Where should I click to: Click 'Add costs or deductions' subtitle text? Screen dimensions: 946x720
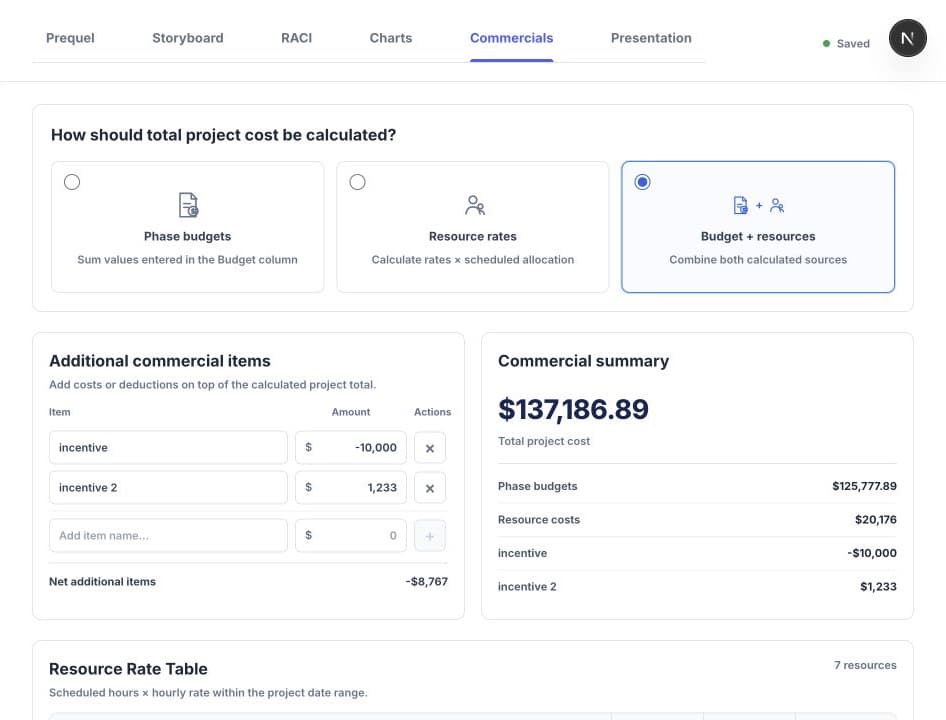212,384
